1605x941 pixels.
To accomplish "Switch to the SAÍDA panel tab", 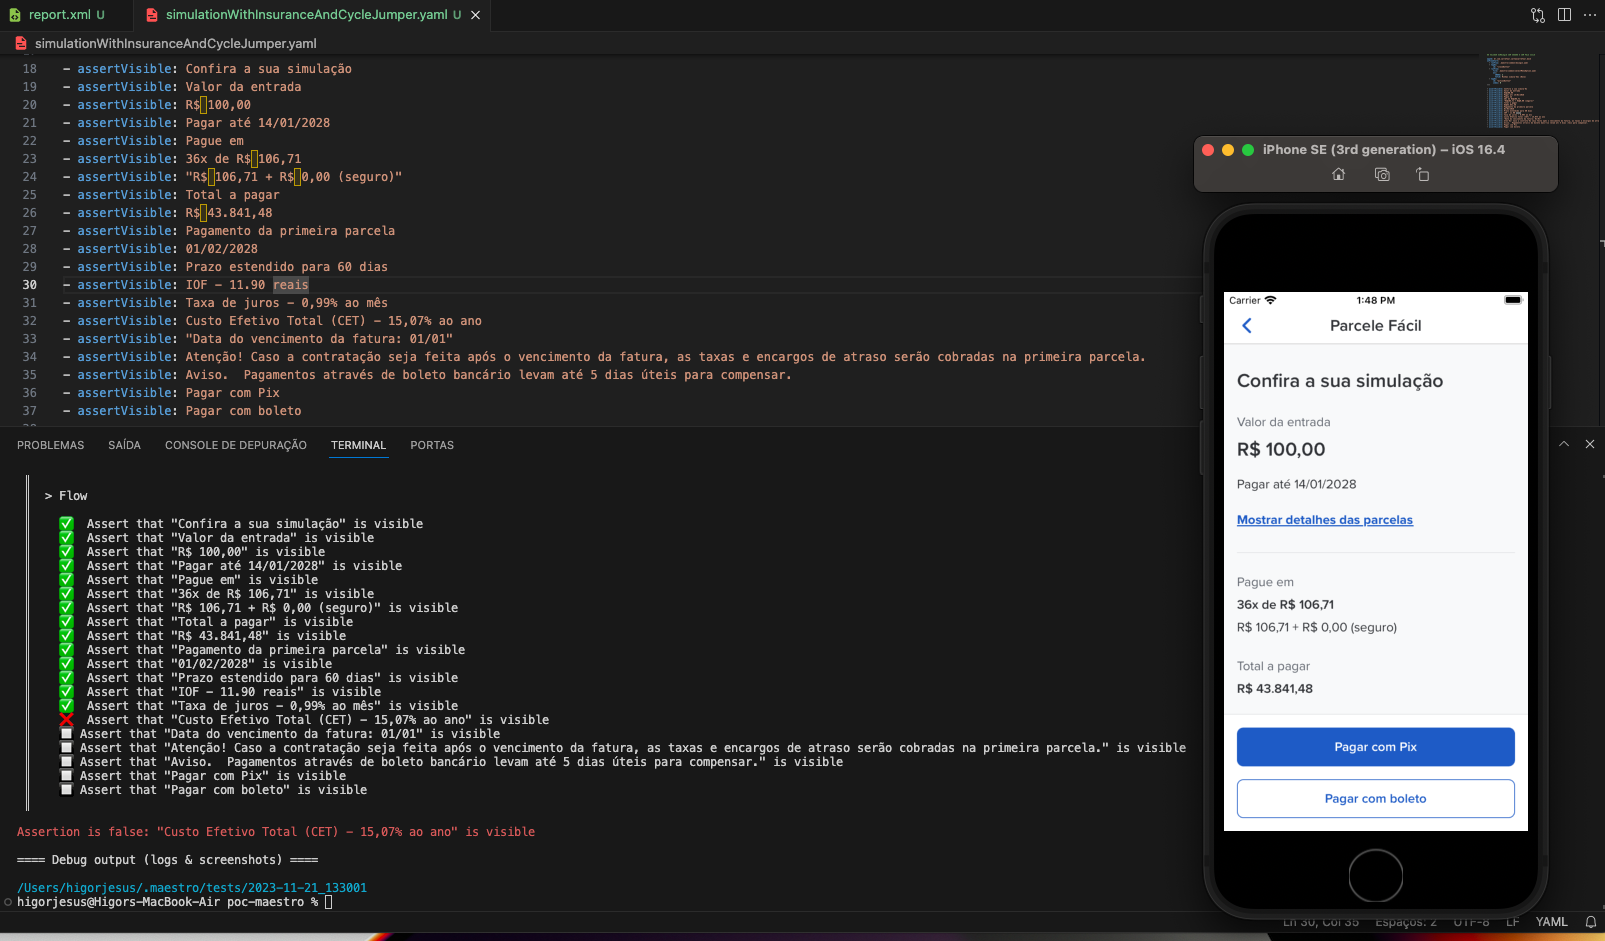I will 124,445.
